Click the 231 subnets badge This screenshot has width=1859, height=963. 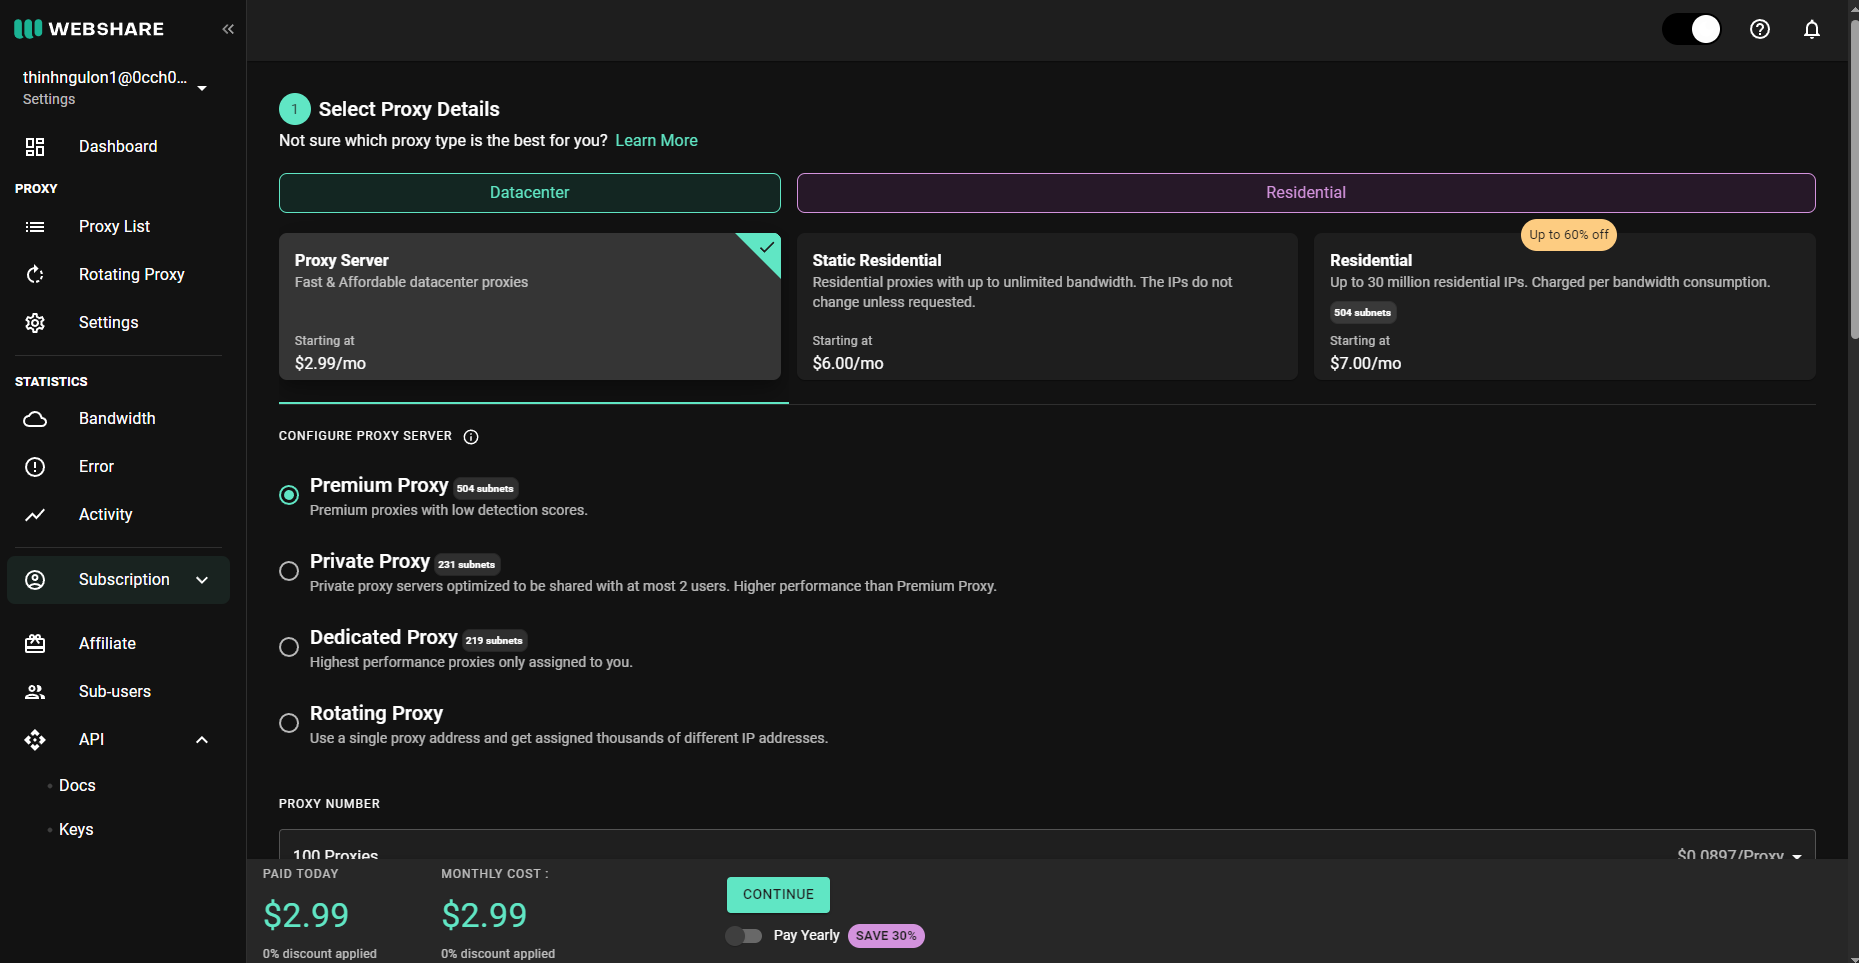[467, 565]
